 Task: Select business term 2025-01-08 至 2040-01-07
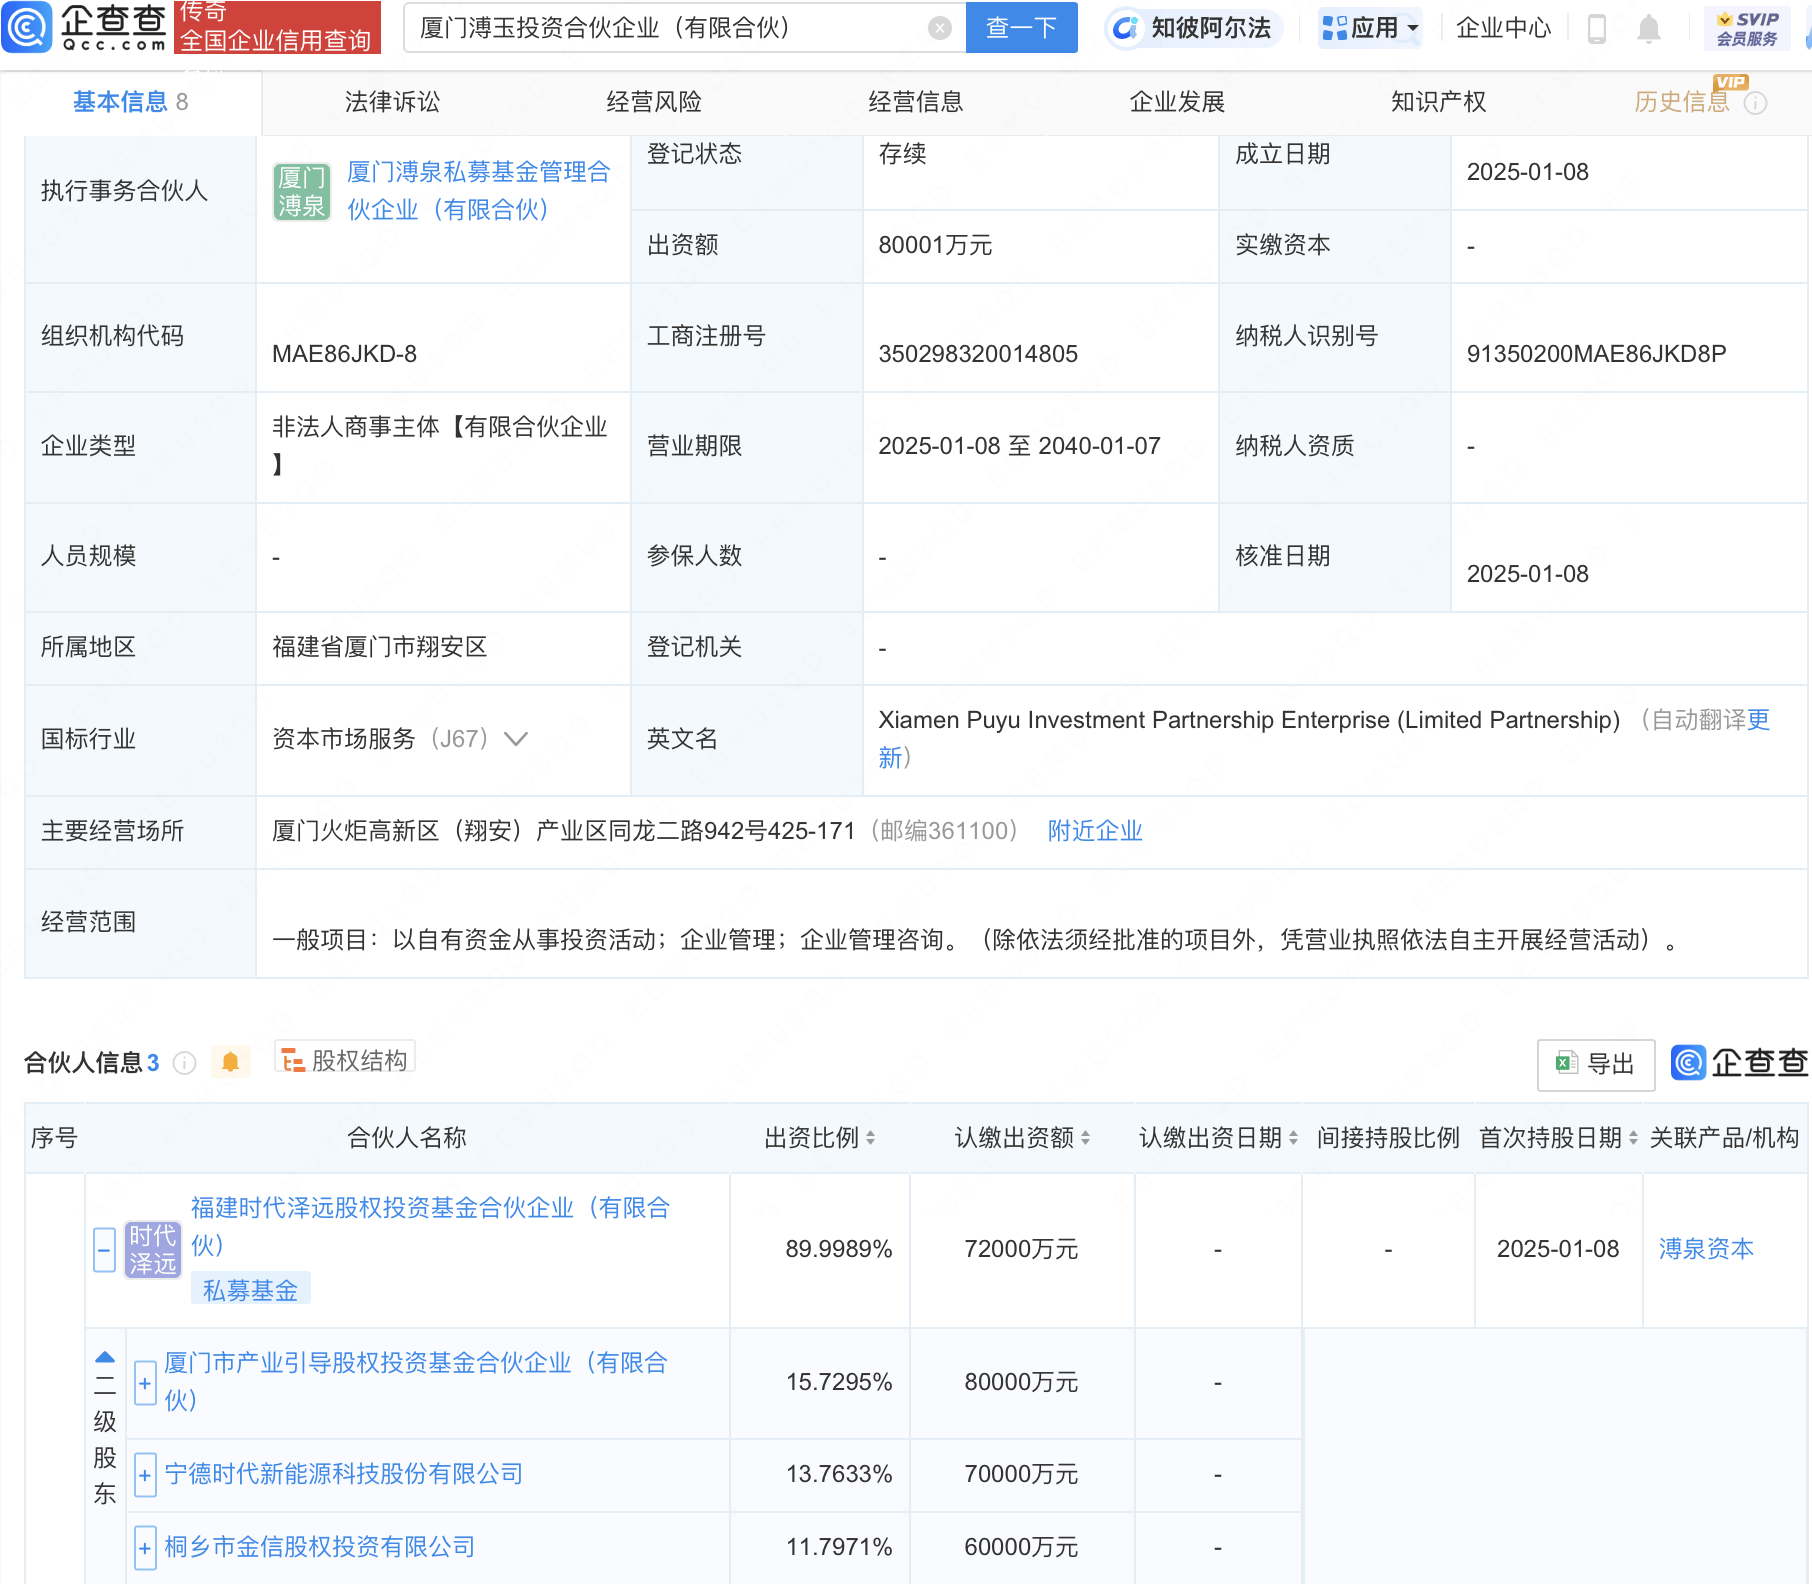click(x=1019, y=446)
